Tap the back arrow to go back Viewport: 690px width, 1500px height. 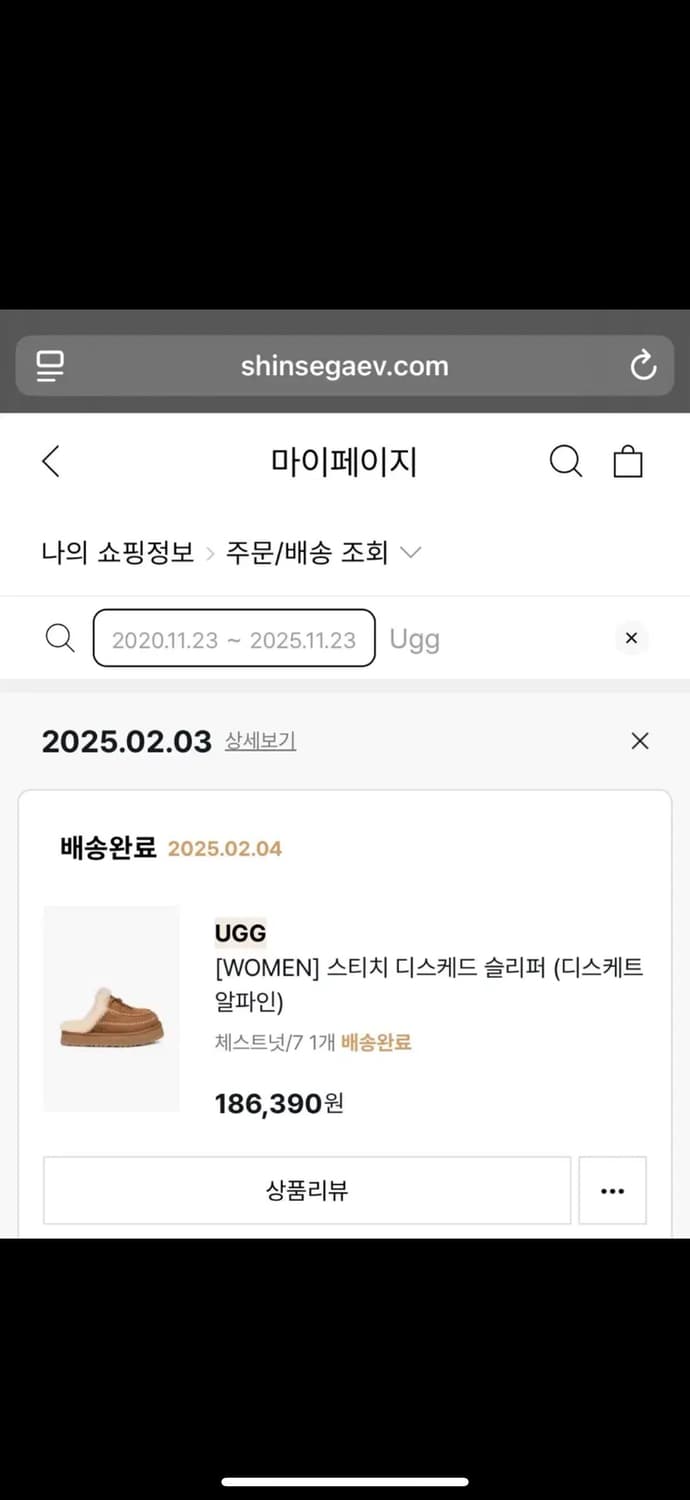tap(50, 461)
